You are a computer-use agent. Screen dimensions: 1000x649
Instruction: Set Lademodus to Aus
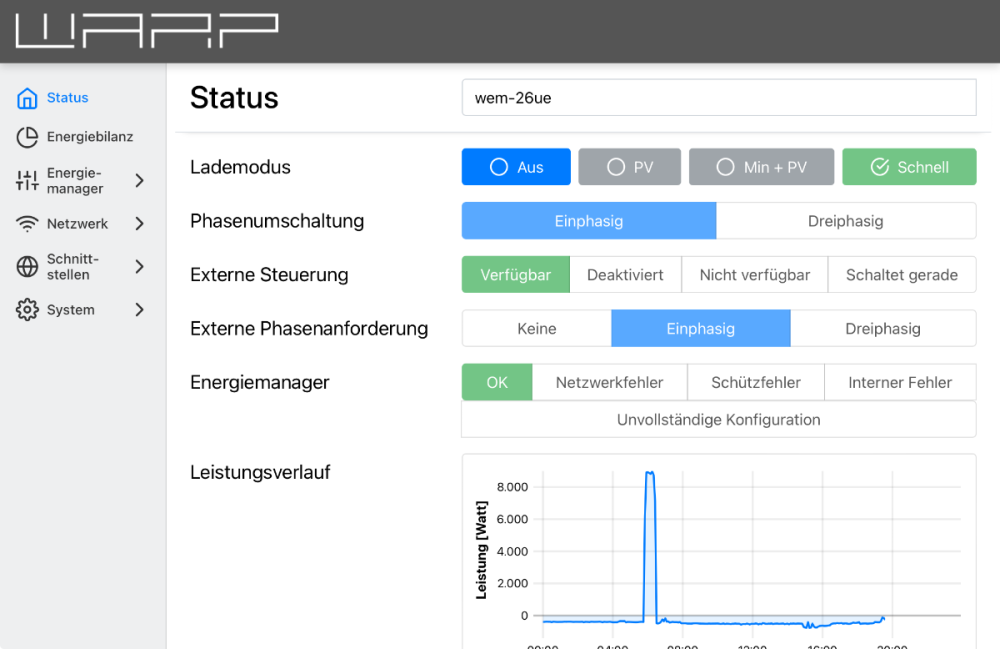pos(516,167)
